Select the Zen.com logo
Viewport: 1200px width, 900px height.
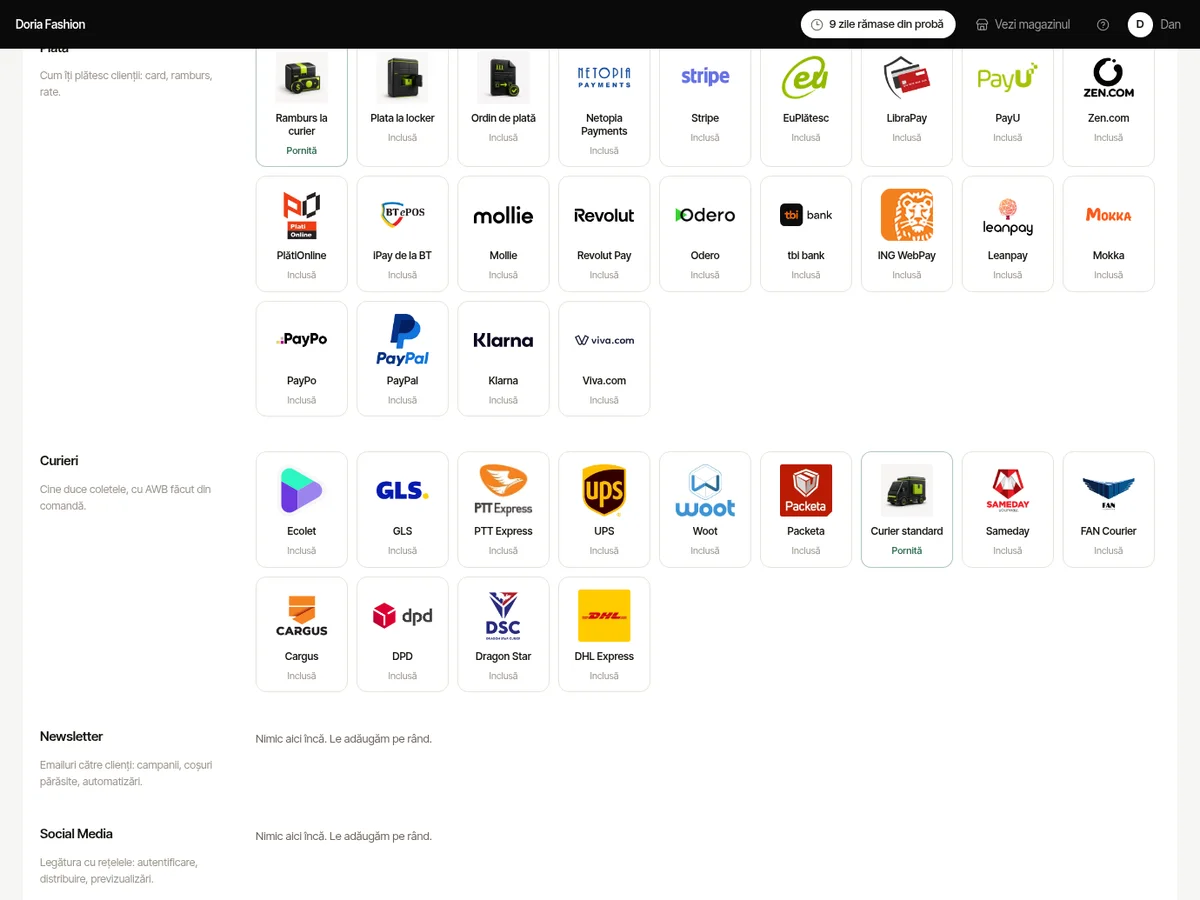coord(1109,78)
